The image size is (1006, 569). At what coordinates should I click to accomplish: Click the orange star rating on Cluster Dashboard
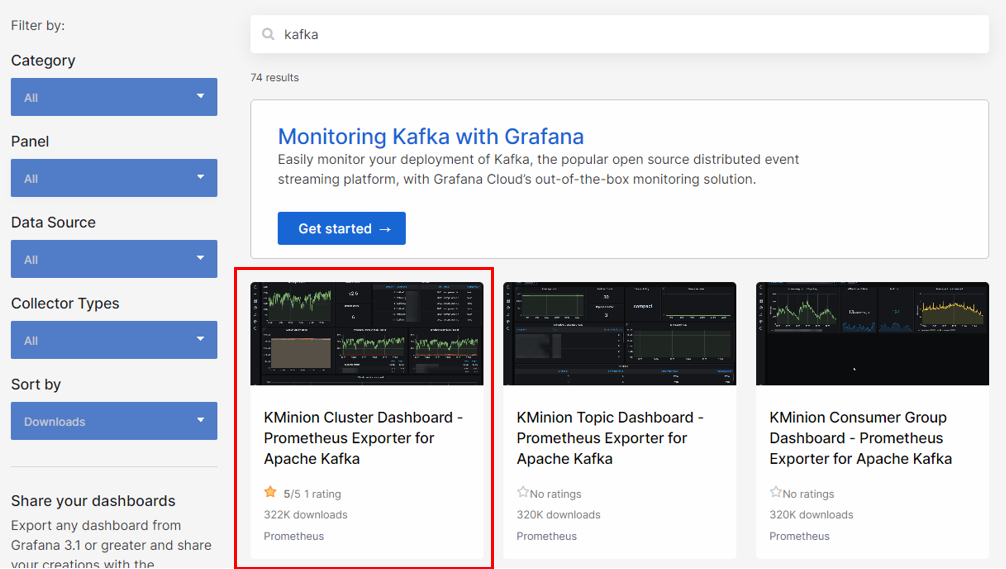pos(270,492)
